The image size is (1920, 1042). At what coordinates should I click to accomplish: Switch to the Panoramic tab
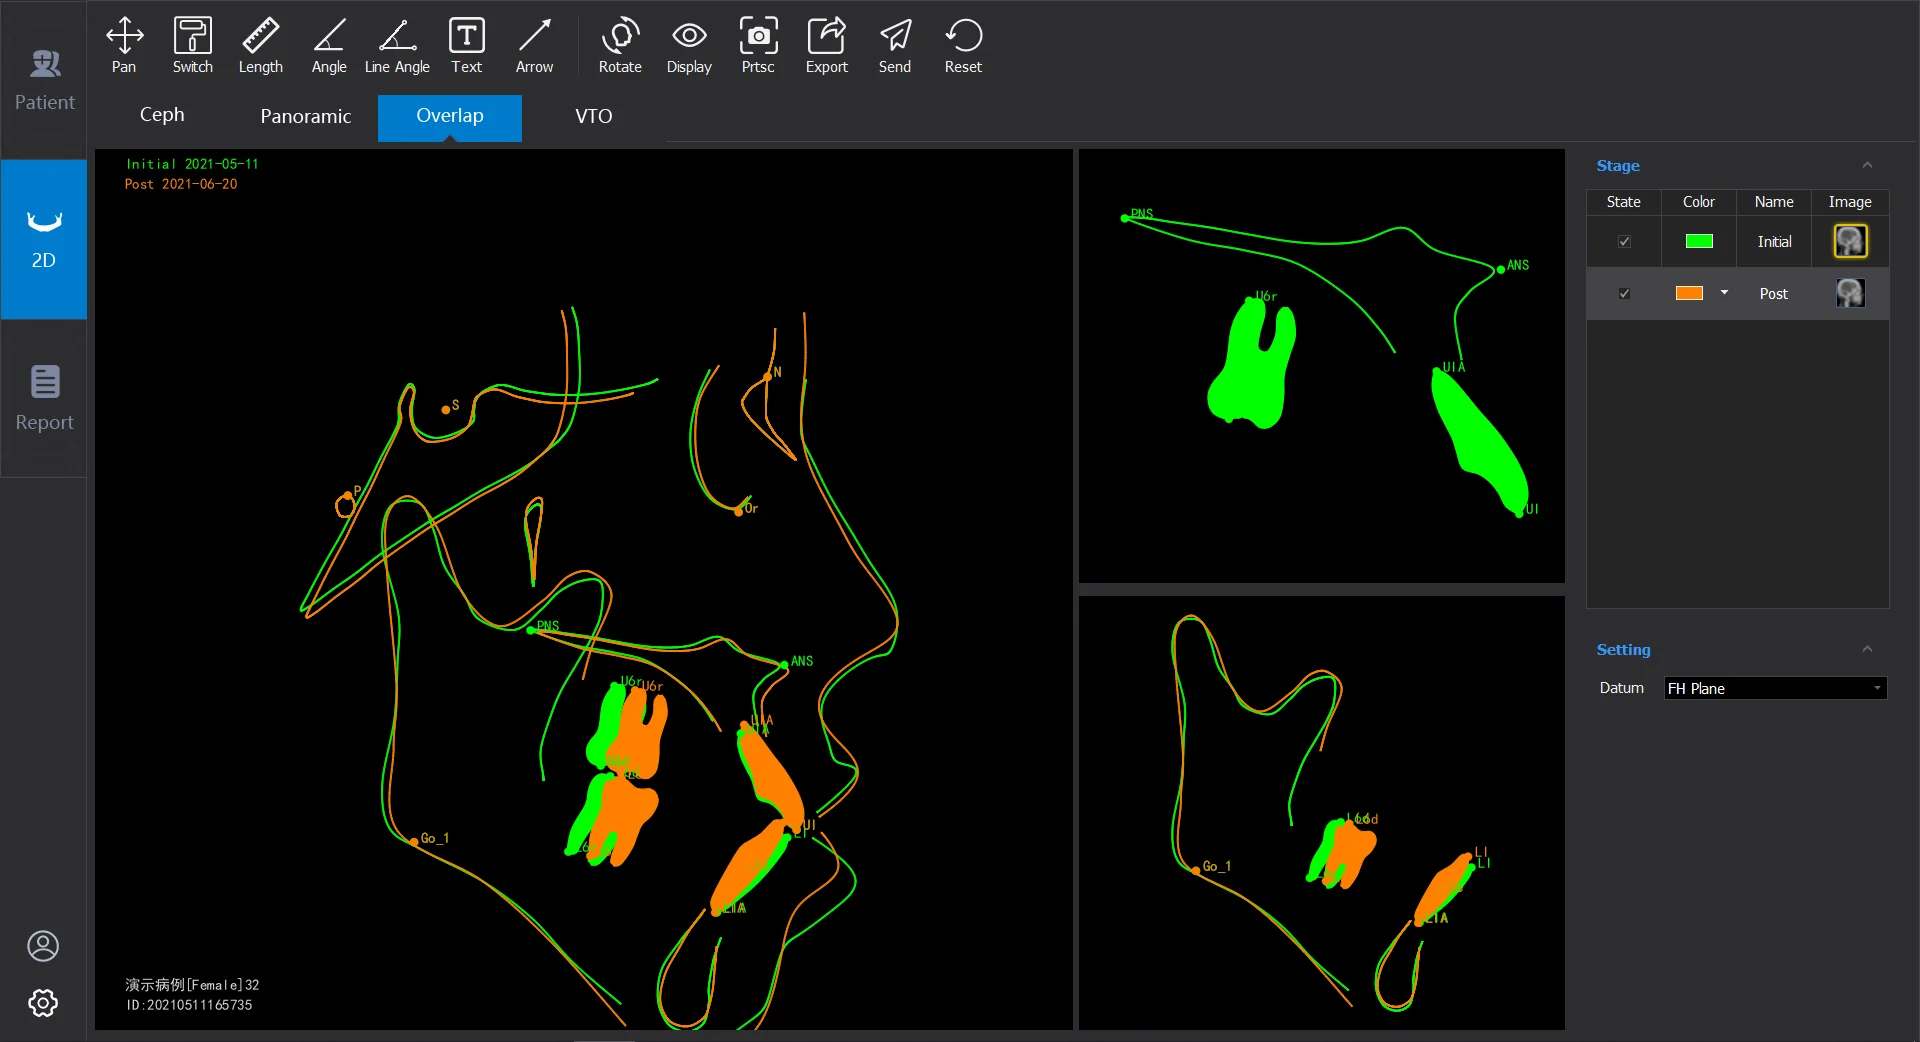(305, 116)
